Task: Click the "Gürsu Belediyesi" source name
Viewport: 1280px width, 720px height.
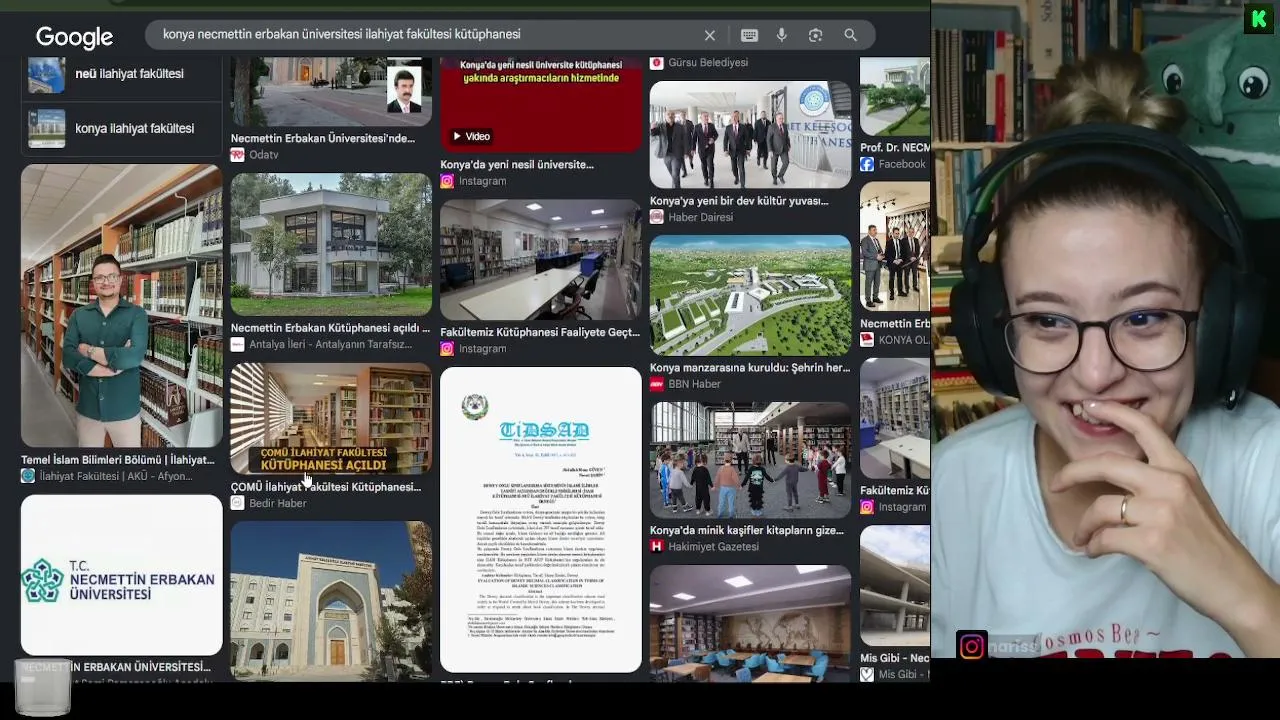Action: coord(708,62)
